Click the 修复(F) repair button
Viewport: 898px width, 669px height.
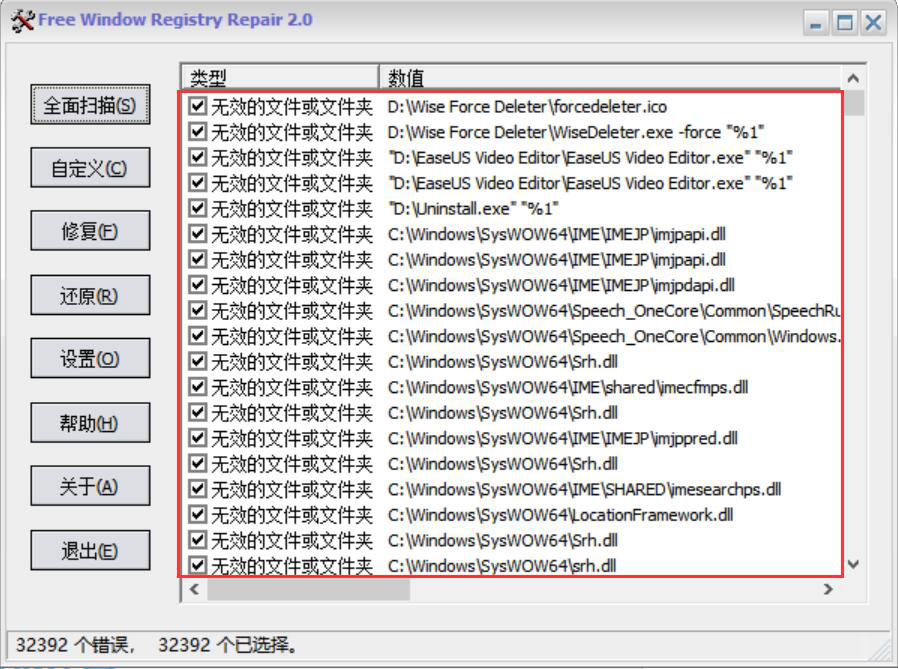click(x=90, y=231)
